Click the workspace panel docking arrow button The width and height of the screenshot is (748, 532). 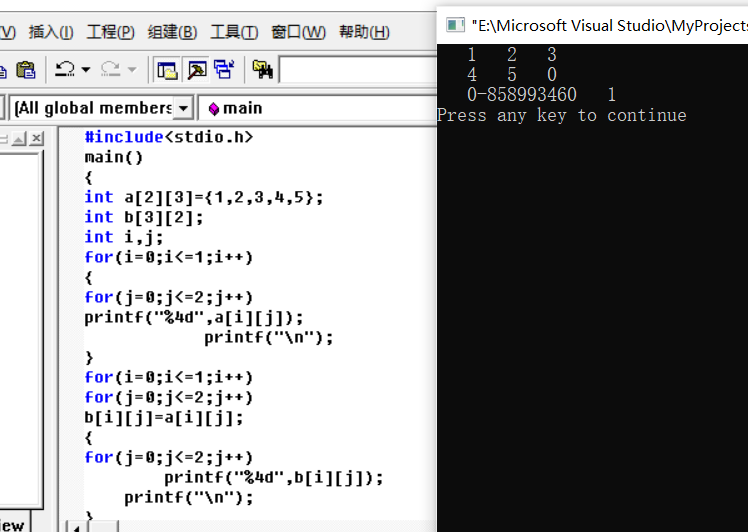(x=19, y=139)
